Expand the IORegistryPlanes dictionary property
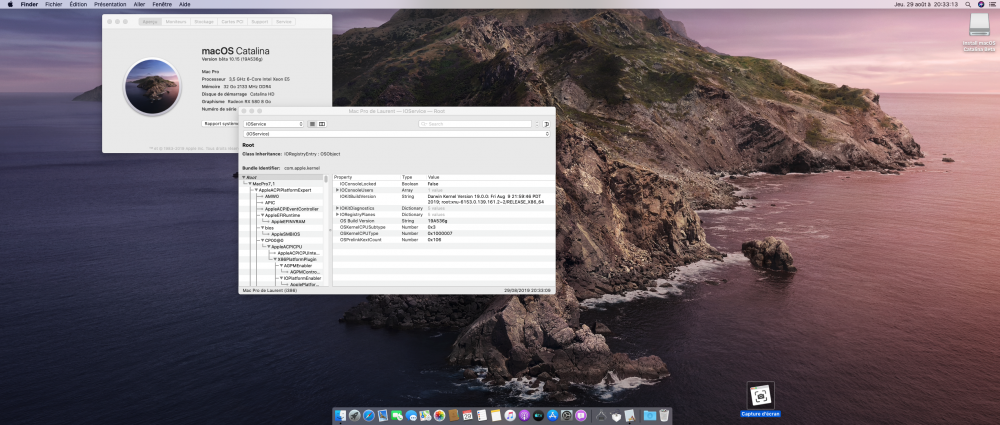The height and width of the screenshot is (425, 1000). point(337,215)
